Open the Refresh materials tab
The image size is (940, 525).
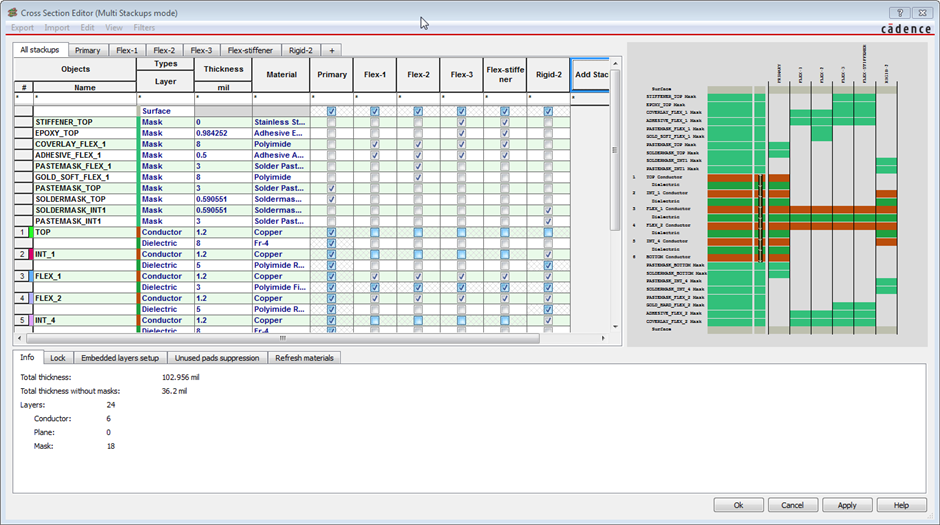coord(304,358)
